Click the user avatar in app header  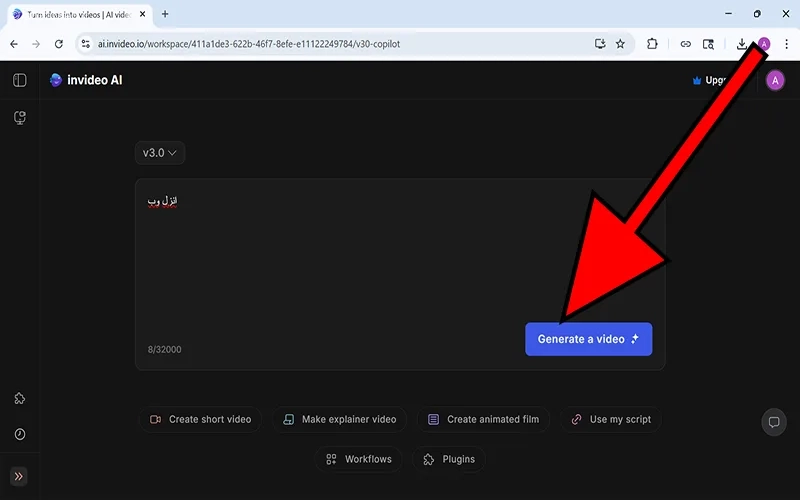point(775,81)
